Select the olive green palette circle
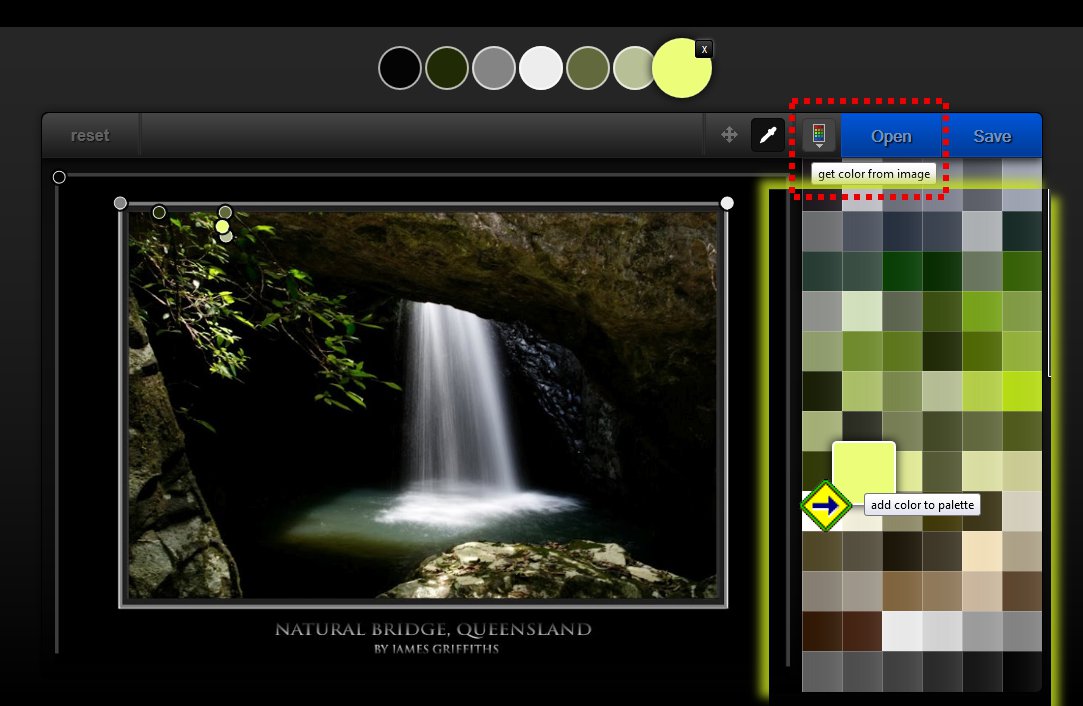This screenshot has width=1083, height=706. tap(588, 68)
